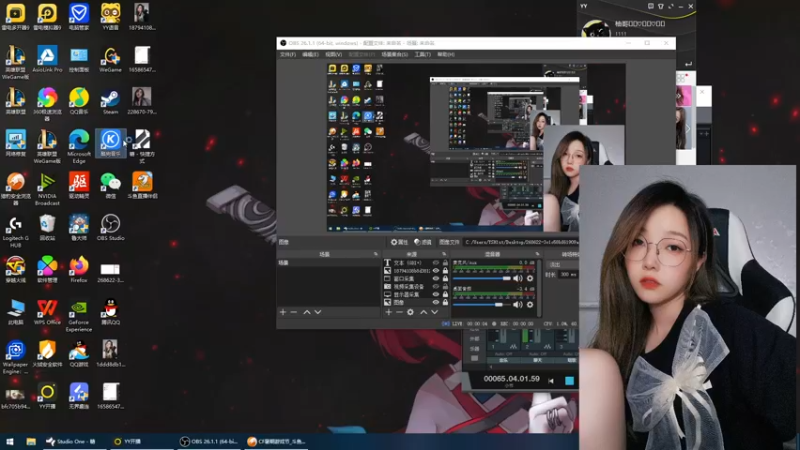800x450 pixels.
Task: Click the remove source minus icon in OBS
Action: click(x=399, y=312)
